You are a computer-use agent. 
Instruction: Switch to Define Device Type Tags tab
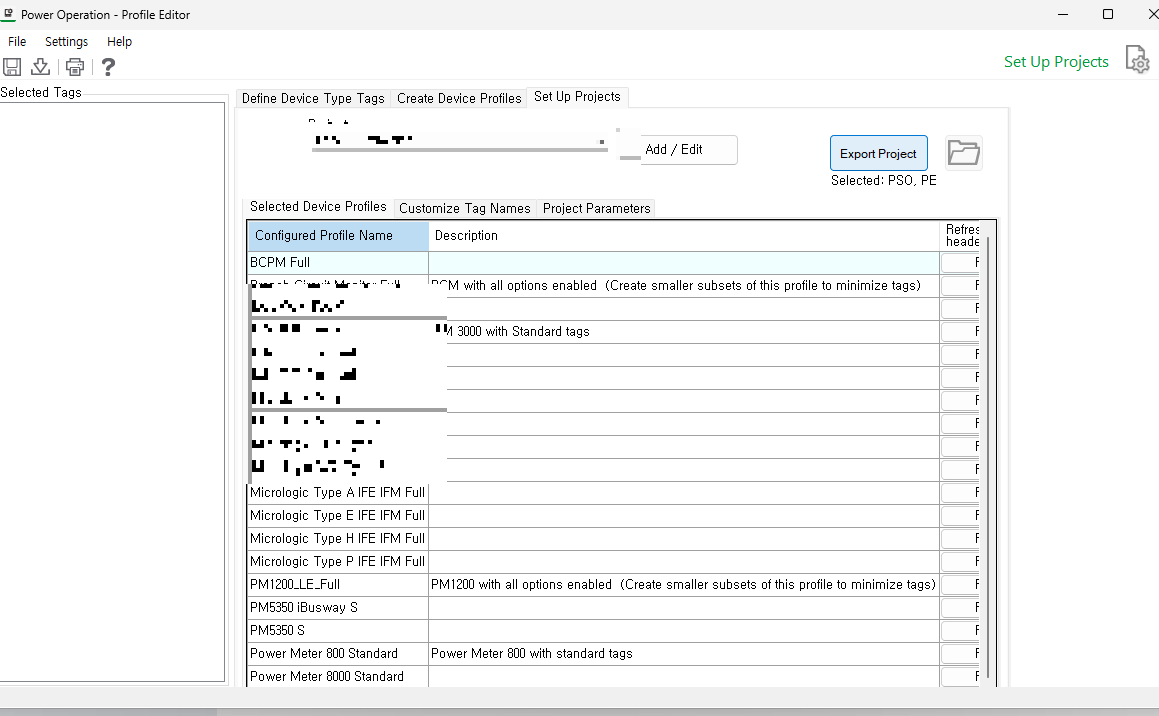[x=313, y=98]
